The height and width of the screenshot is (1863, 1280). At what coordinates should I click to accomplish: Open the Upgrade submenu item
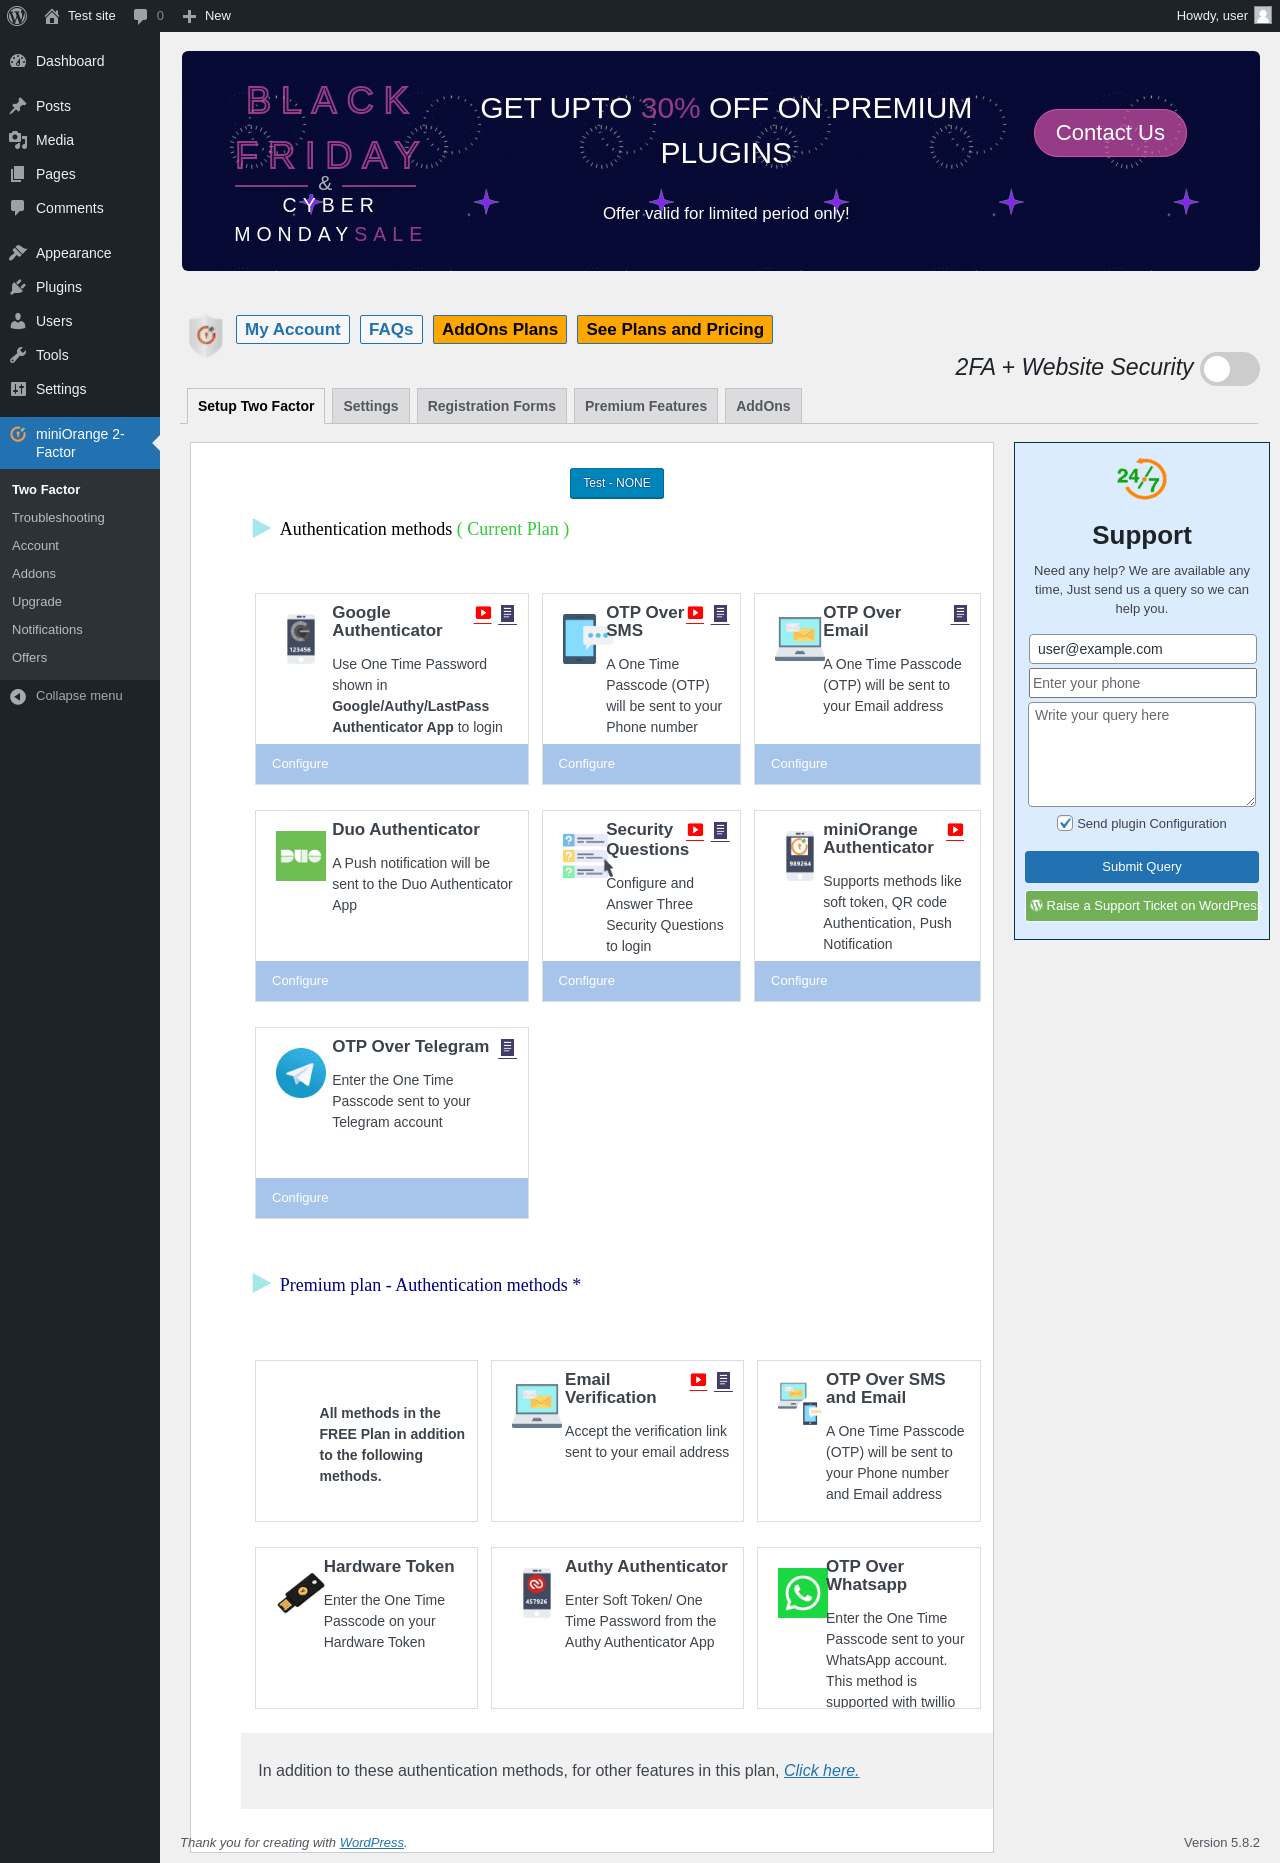37,602
